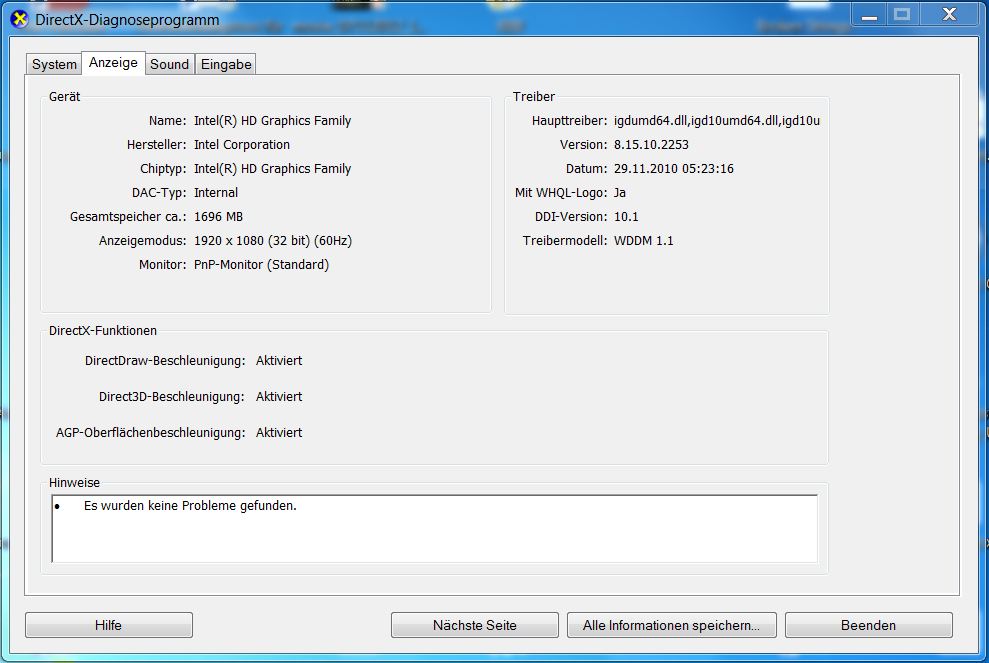Click the 'Gesamtspeicher ca.:' label
The width and height of the screenshot is (989, 663).
[128, 216]
